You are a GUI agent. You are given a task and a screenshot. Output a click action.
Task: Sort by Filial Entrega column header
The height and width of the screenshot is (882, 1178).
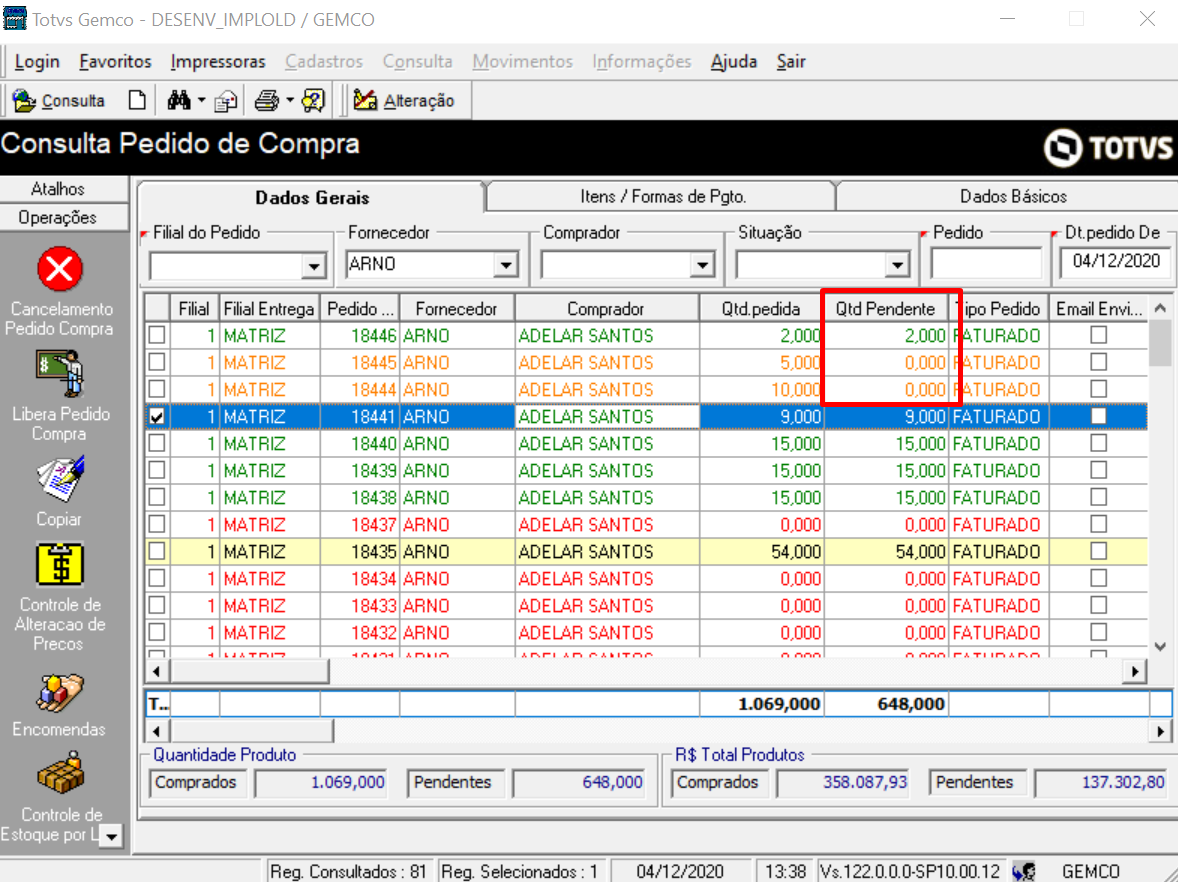pyautogui.click(x=269, y=309)
